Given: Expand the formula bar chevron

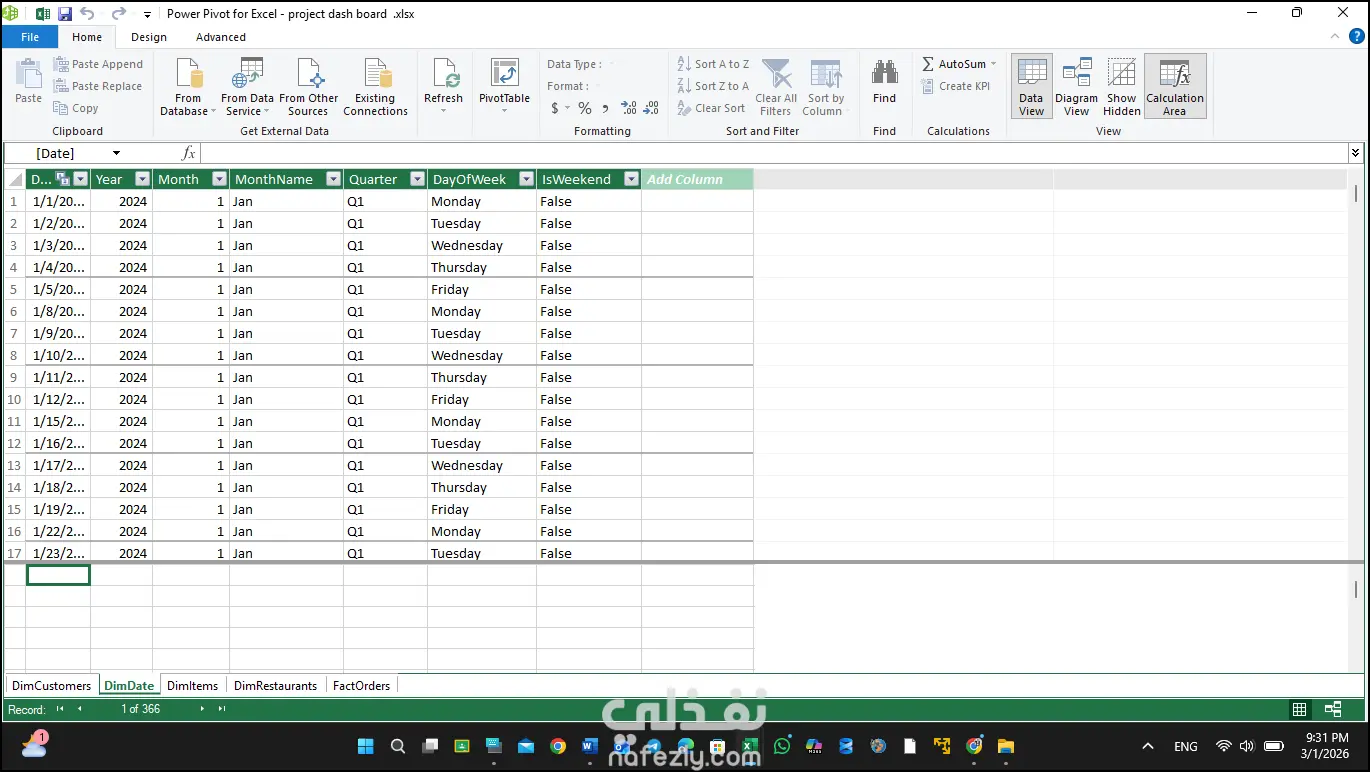Looking at the screenshot, I should point(1355,153).
